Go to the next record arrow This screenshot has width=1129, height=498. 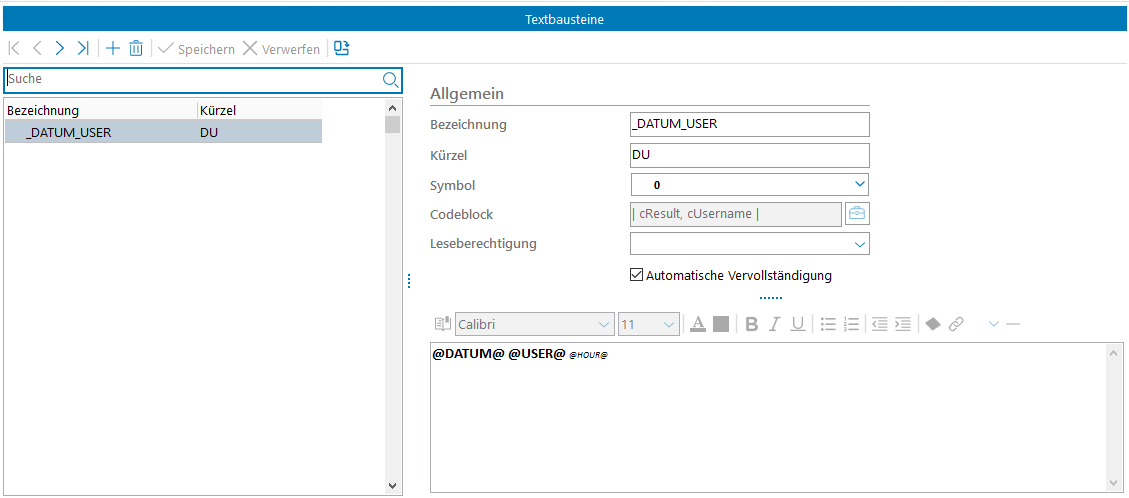pyautogui.click(x=60, y=48)
